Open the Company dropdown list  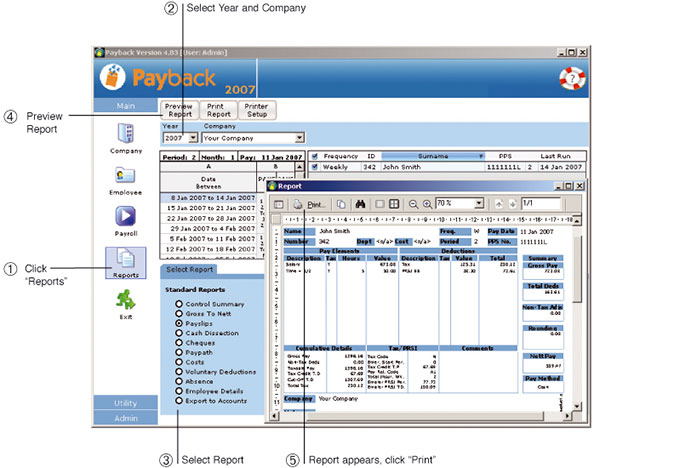pyautogui.click(x=298, y=139)
